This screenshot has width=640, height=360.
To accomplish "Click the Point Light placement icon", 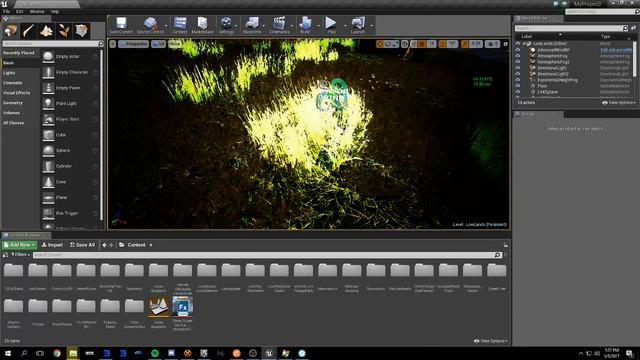I will pos(48,103).
